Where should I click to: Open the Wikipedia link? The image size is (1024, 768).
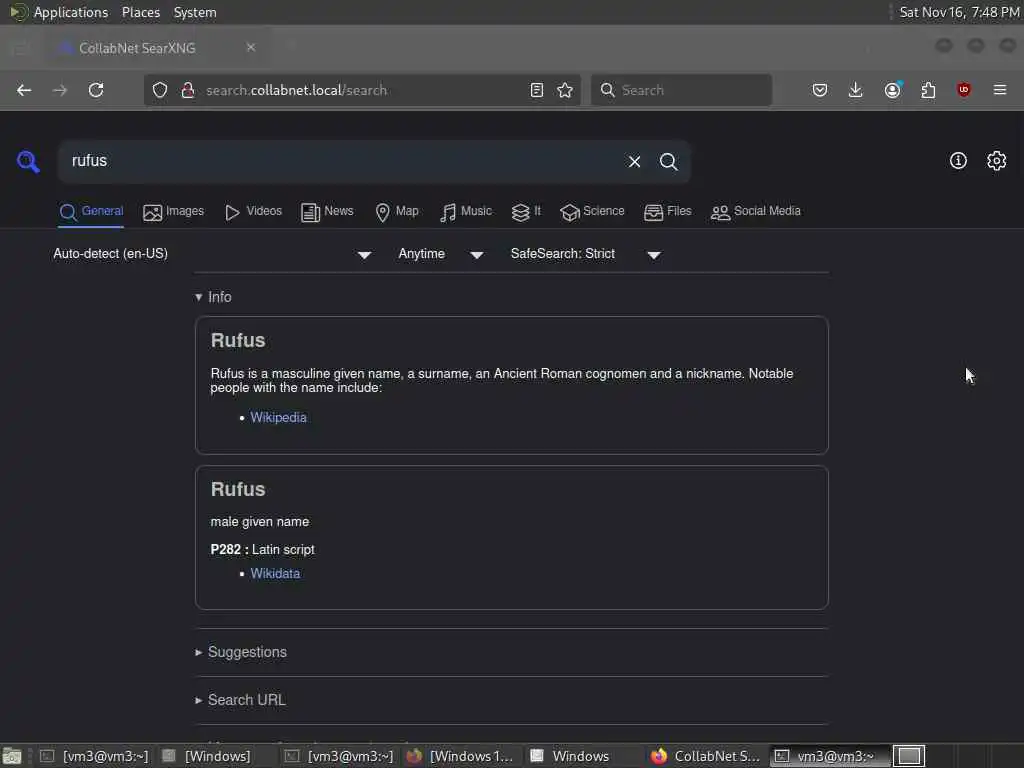(x=278, y=417)
